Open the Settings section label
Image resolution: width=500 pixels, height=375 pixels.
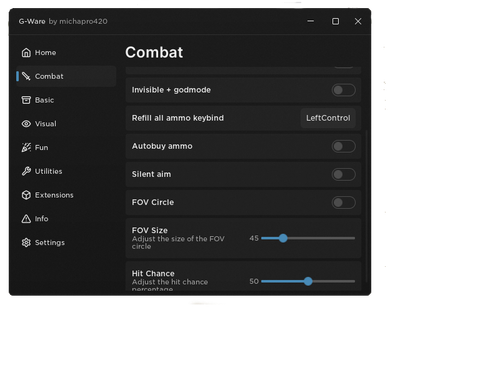50,242
